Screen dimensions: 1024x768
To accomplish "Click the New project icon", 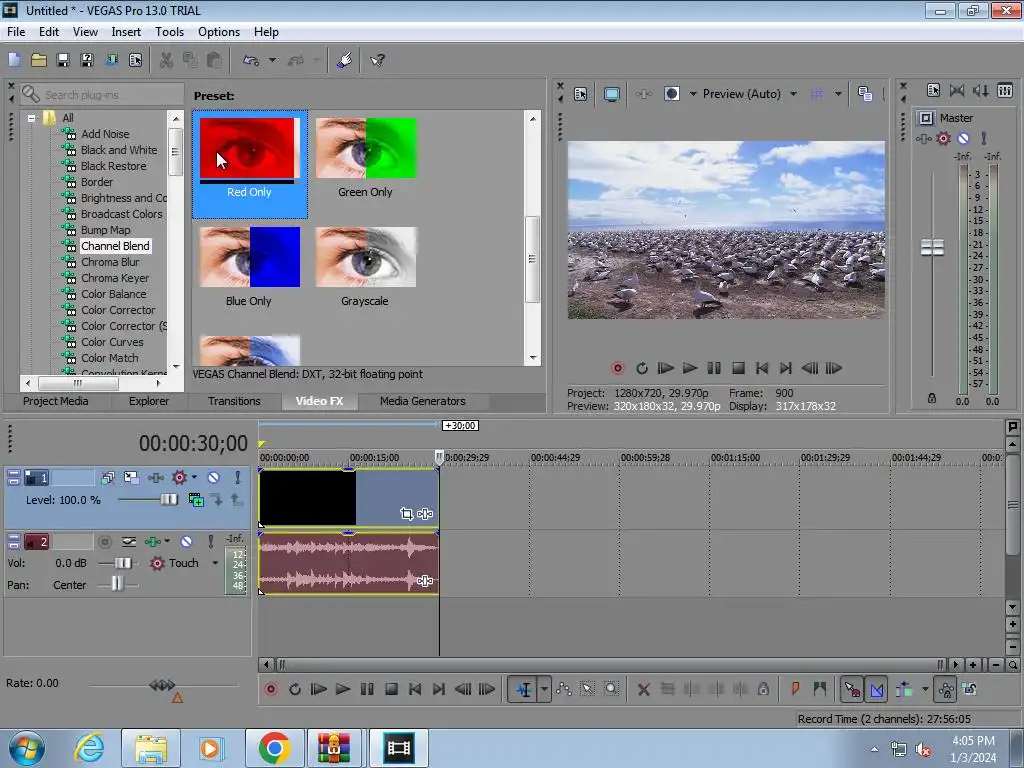I will coord(14,60).
